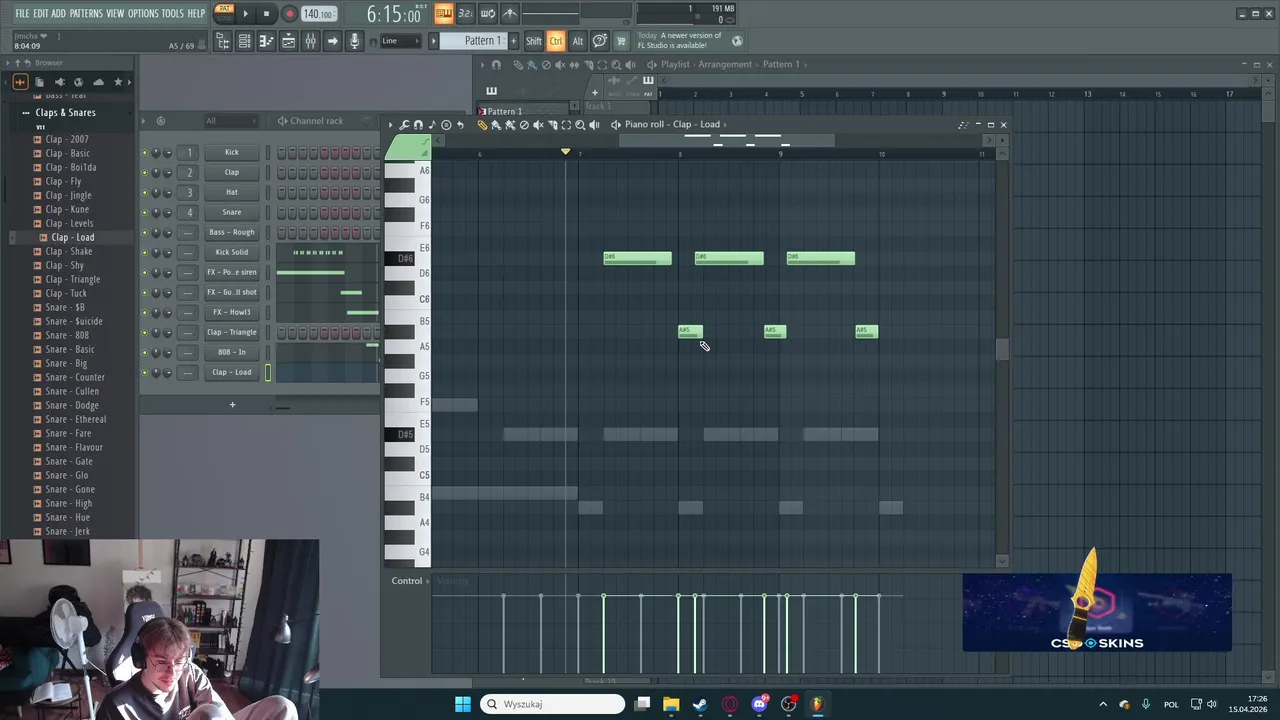The width and height of the screenshot is (1280, 720).
Task: Click the red Record button
Action: point(290,14)
